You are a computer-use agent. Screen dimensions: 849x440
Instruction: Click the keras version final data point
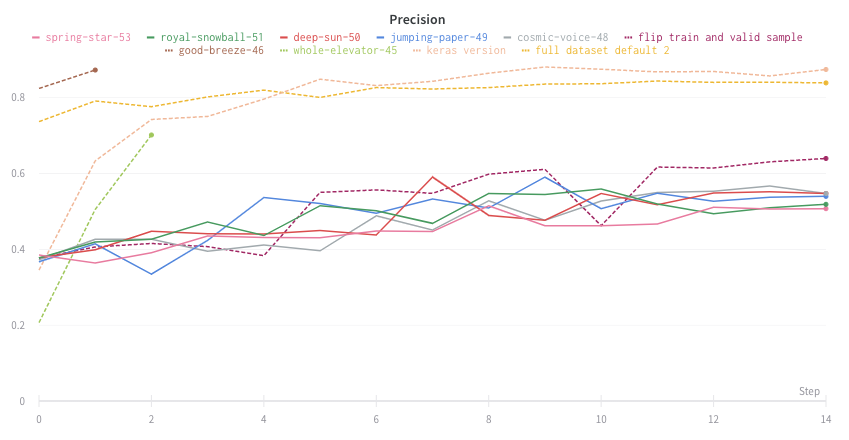pos(826,70)
